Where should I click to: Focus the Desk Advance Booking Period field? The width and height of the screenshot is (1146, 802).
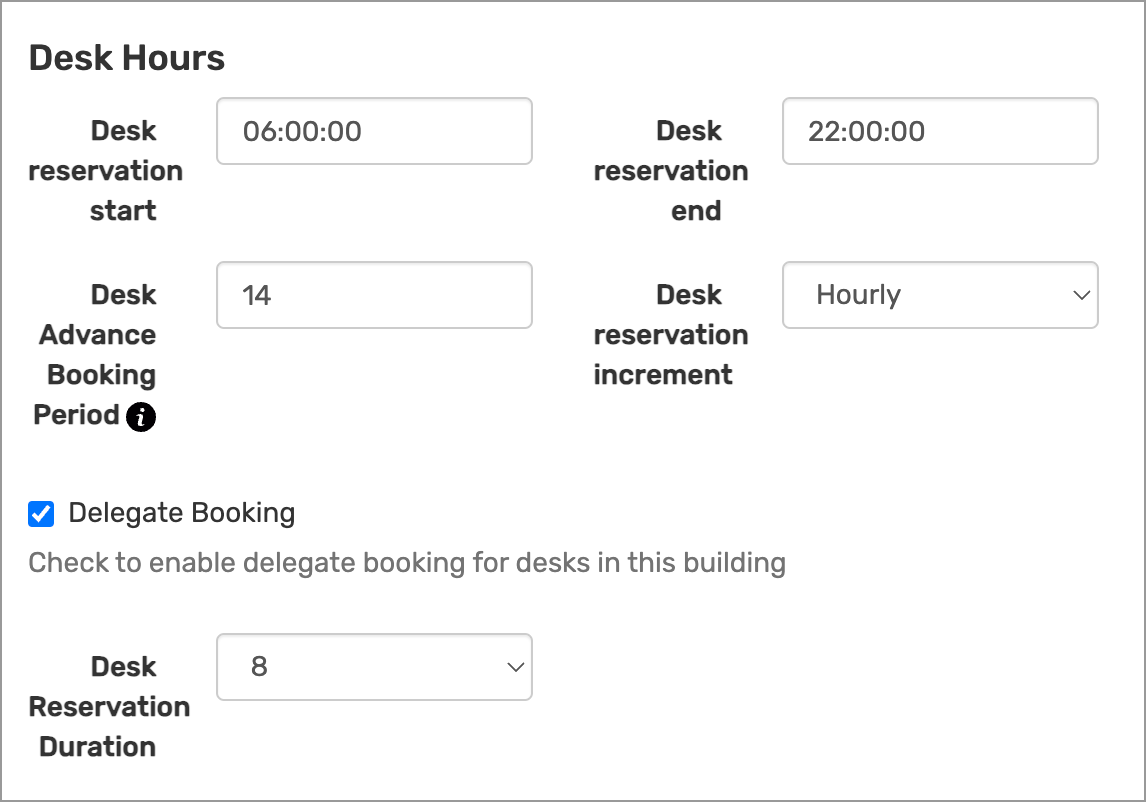click(x=374, y=295)
